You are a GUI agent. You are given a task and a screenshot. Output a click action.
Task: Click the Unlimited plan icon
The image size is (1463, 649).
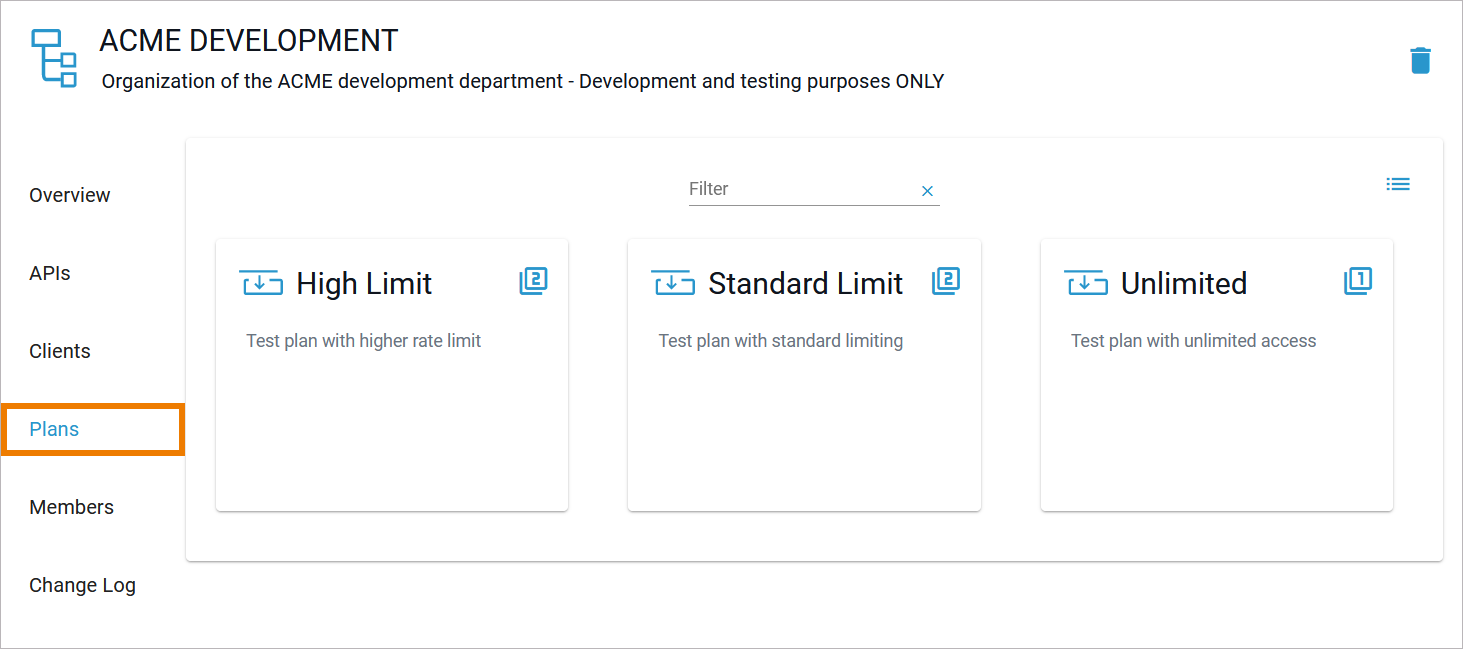coord(1086,283)
